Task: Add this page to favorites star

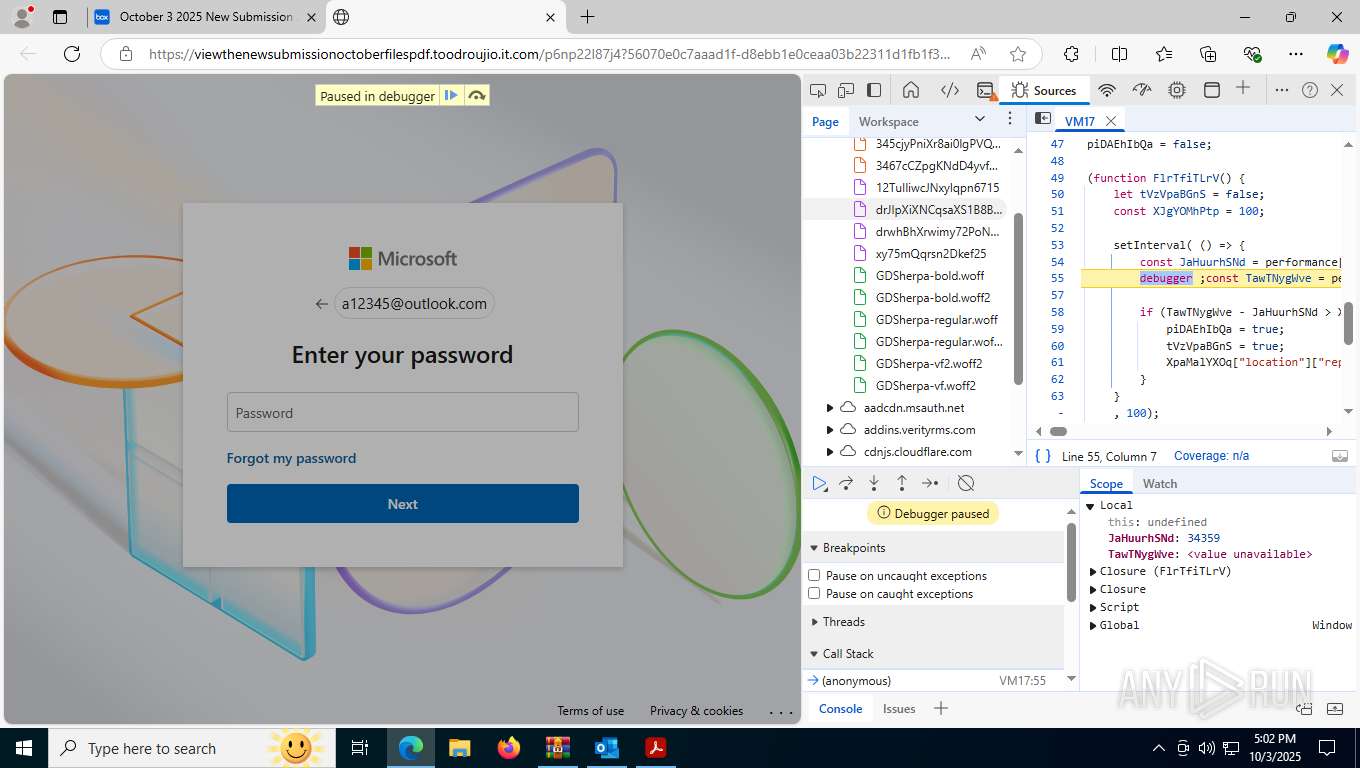Action: 1018,54
